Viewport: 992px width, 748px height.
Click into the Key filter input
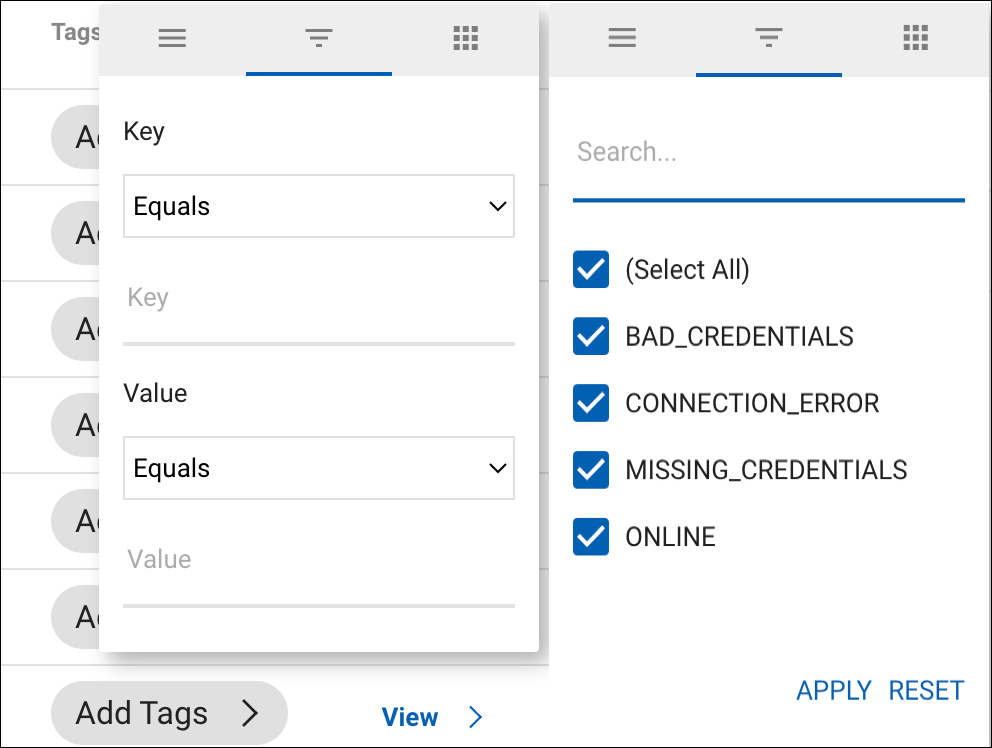click(318, 298)
